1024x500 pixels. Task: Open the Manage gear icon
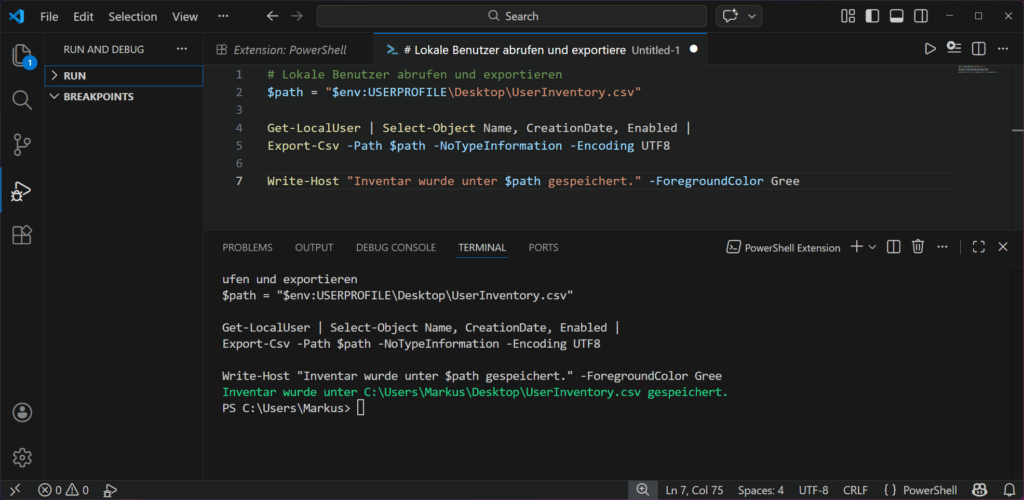[22, 456]
